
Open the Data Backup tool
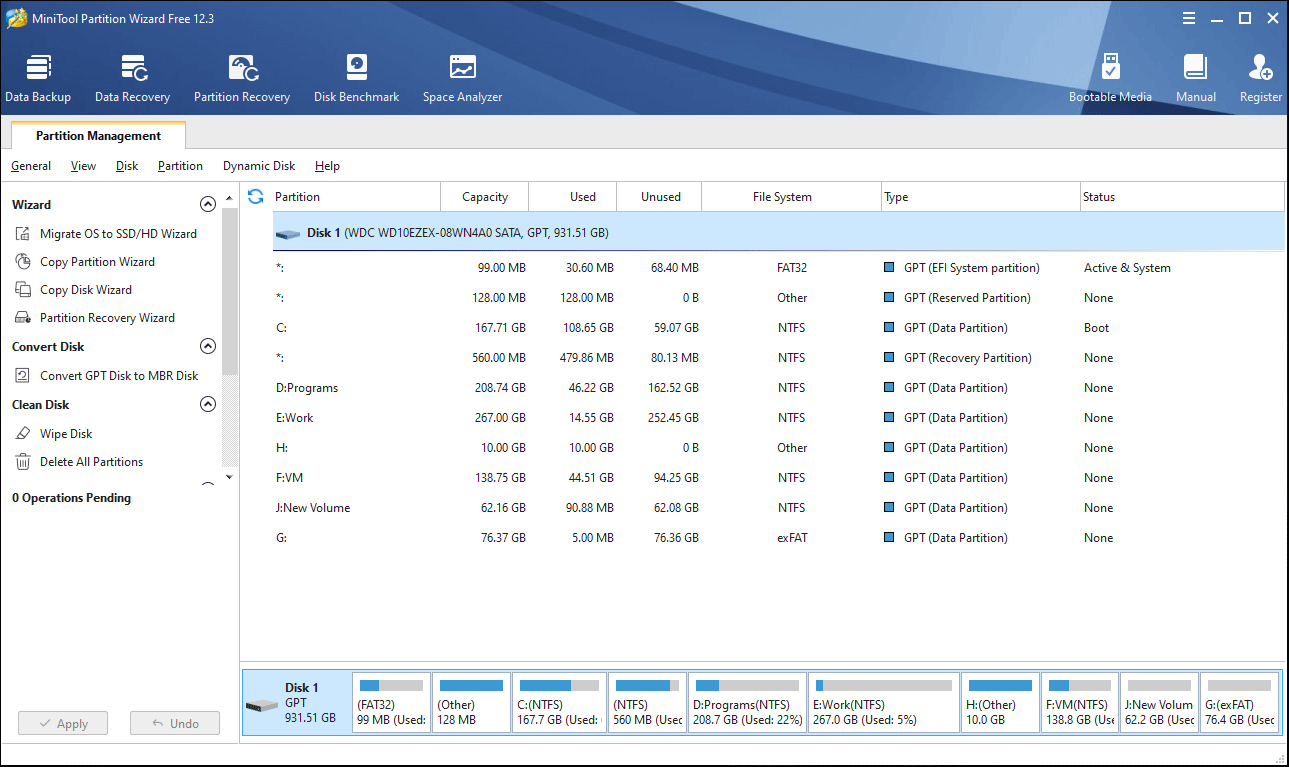(x=38, y=79)
